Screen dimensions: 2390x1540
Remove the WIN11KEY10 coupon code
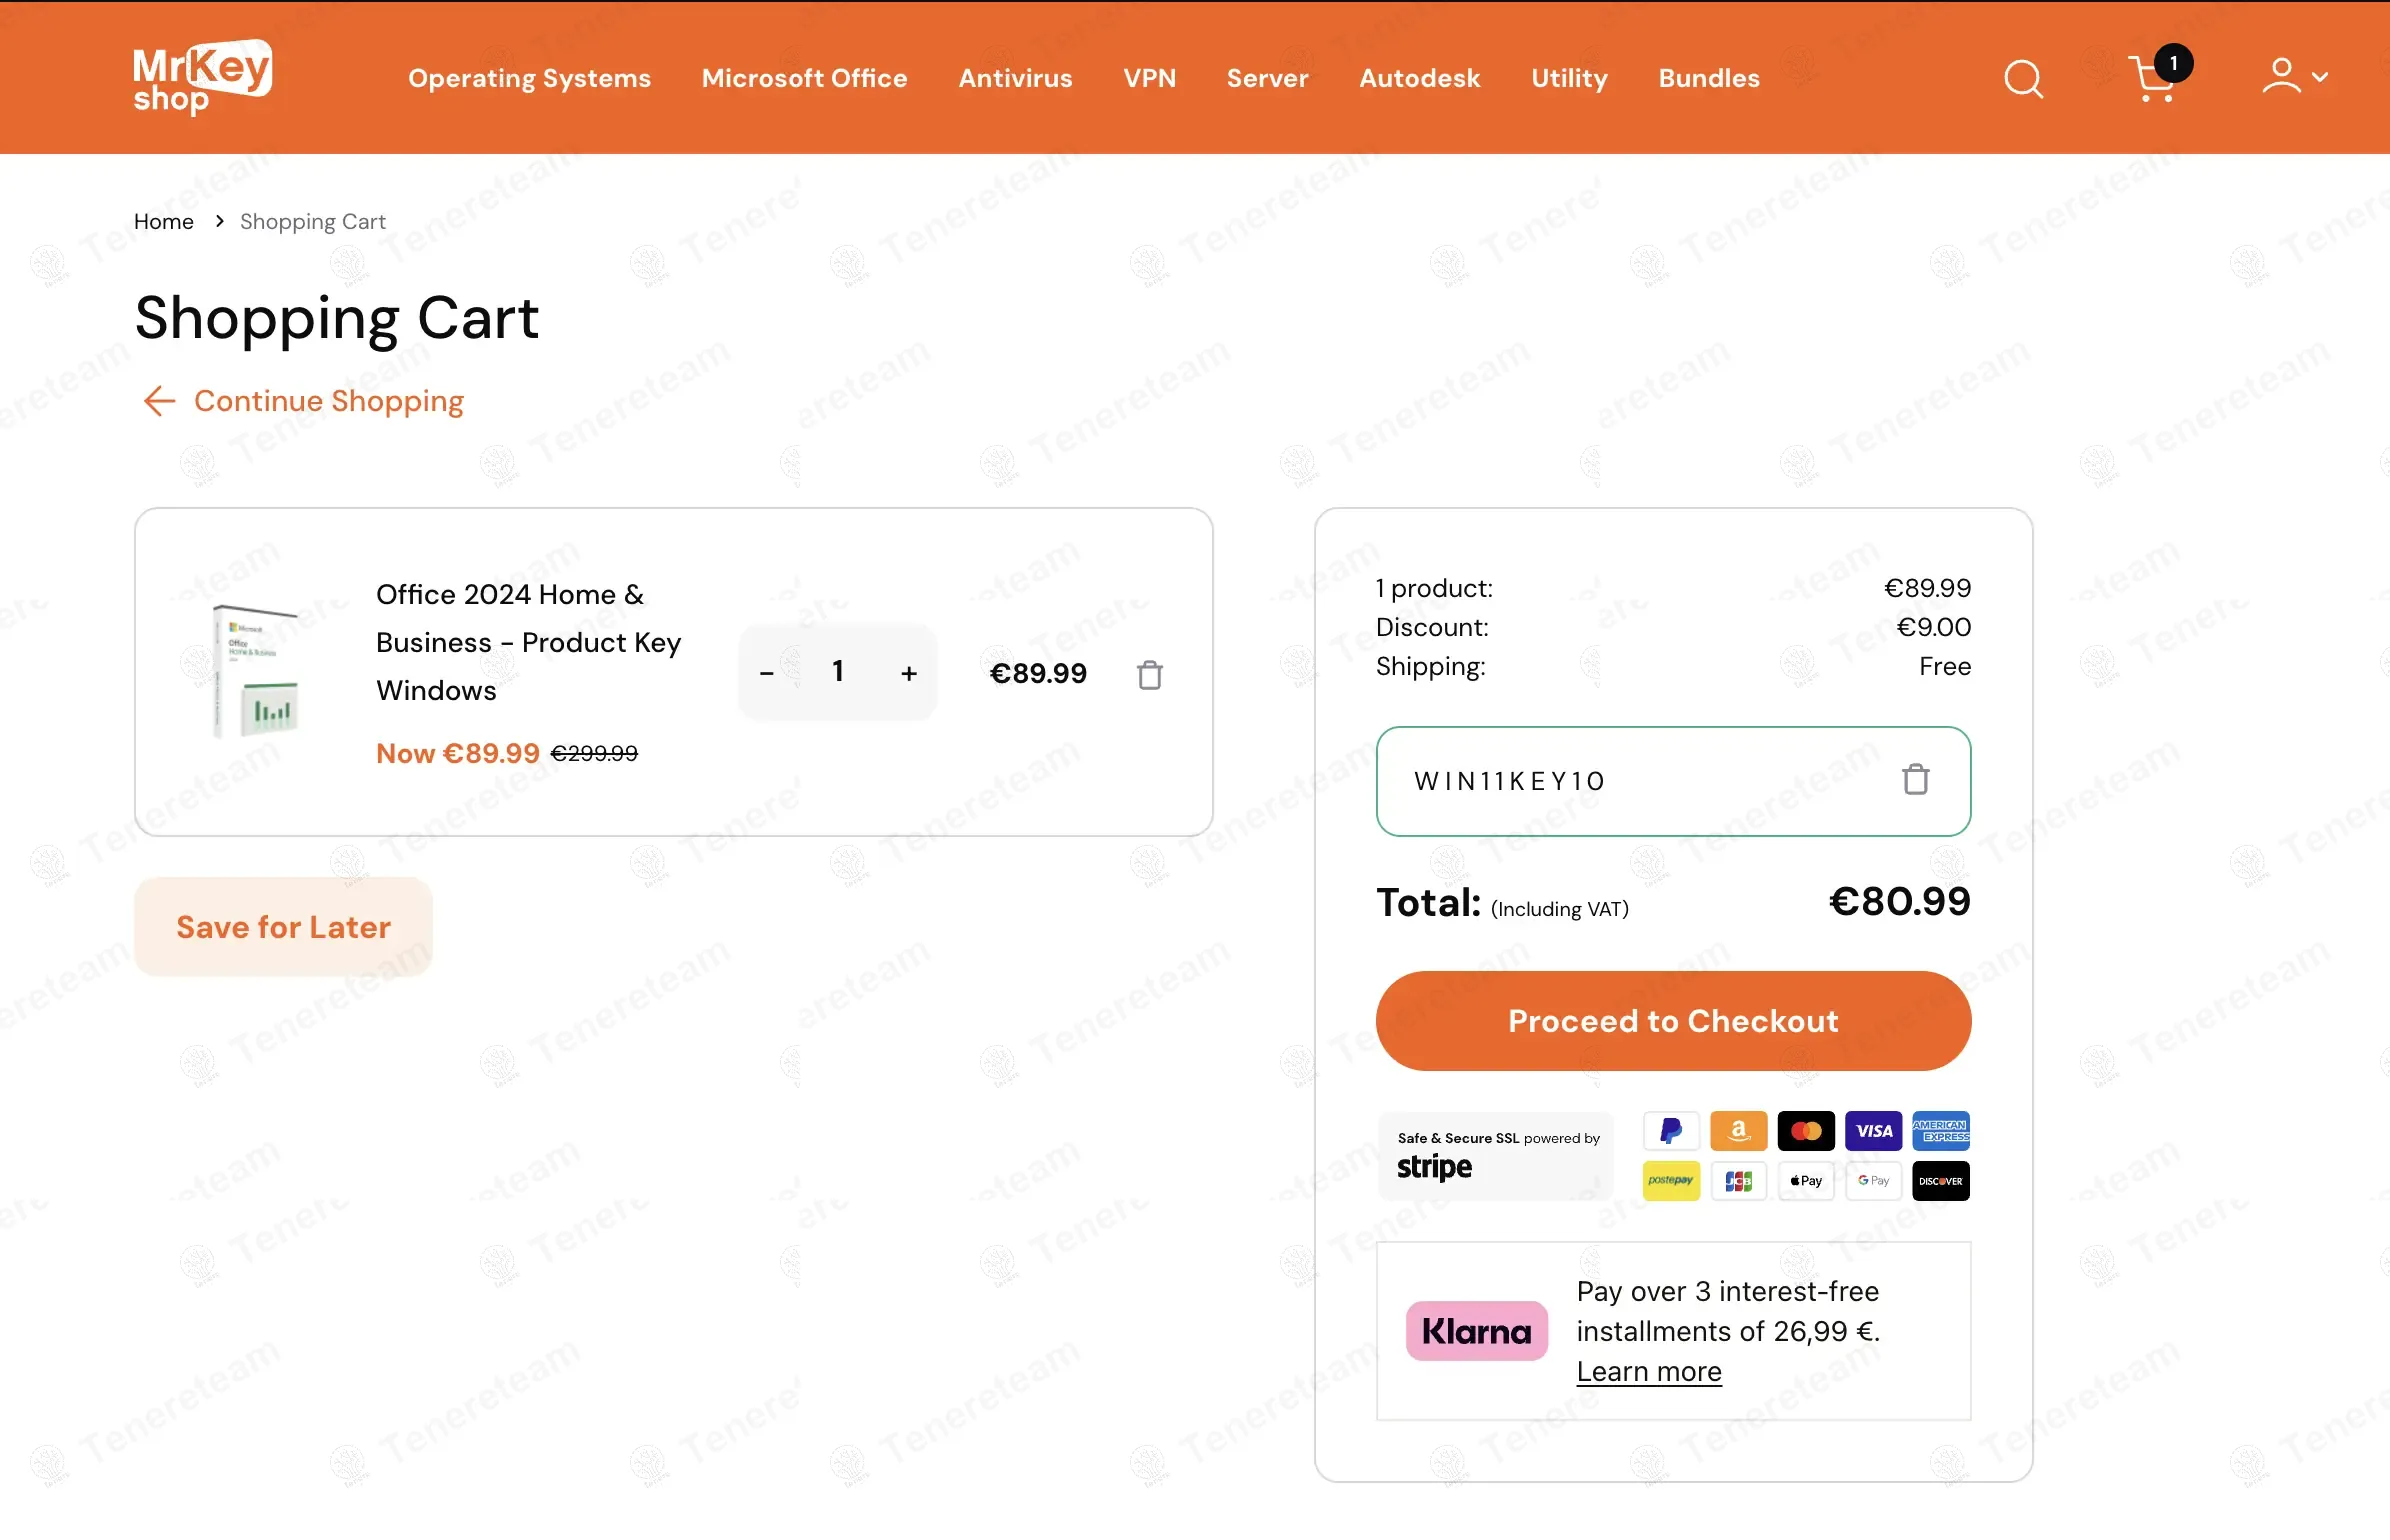[1915, 780]
